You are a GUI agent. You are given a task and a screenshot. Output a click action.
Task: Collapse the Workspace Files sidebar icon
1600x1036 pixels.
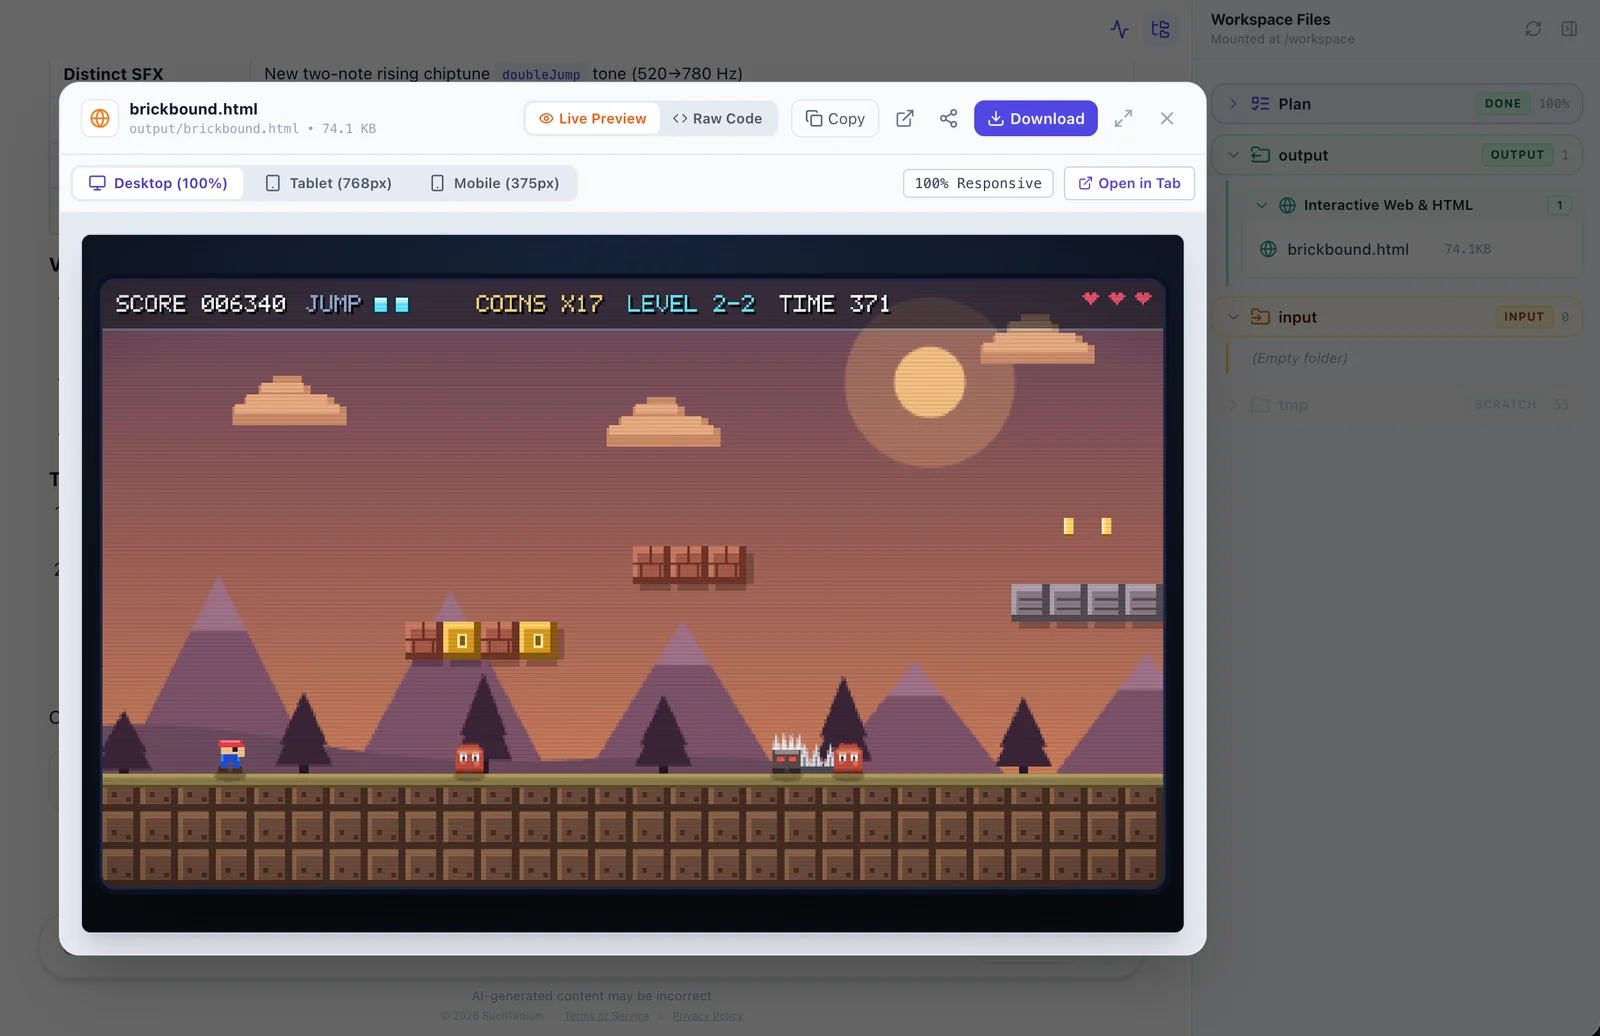(1569, 29)
